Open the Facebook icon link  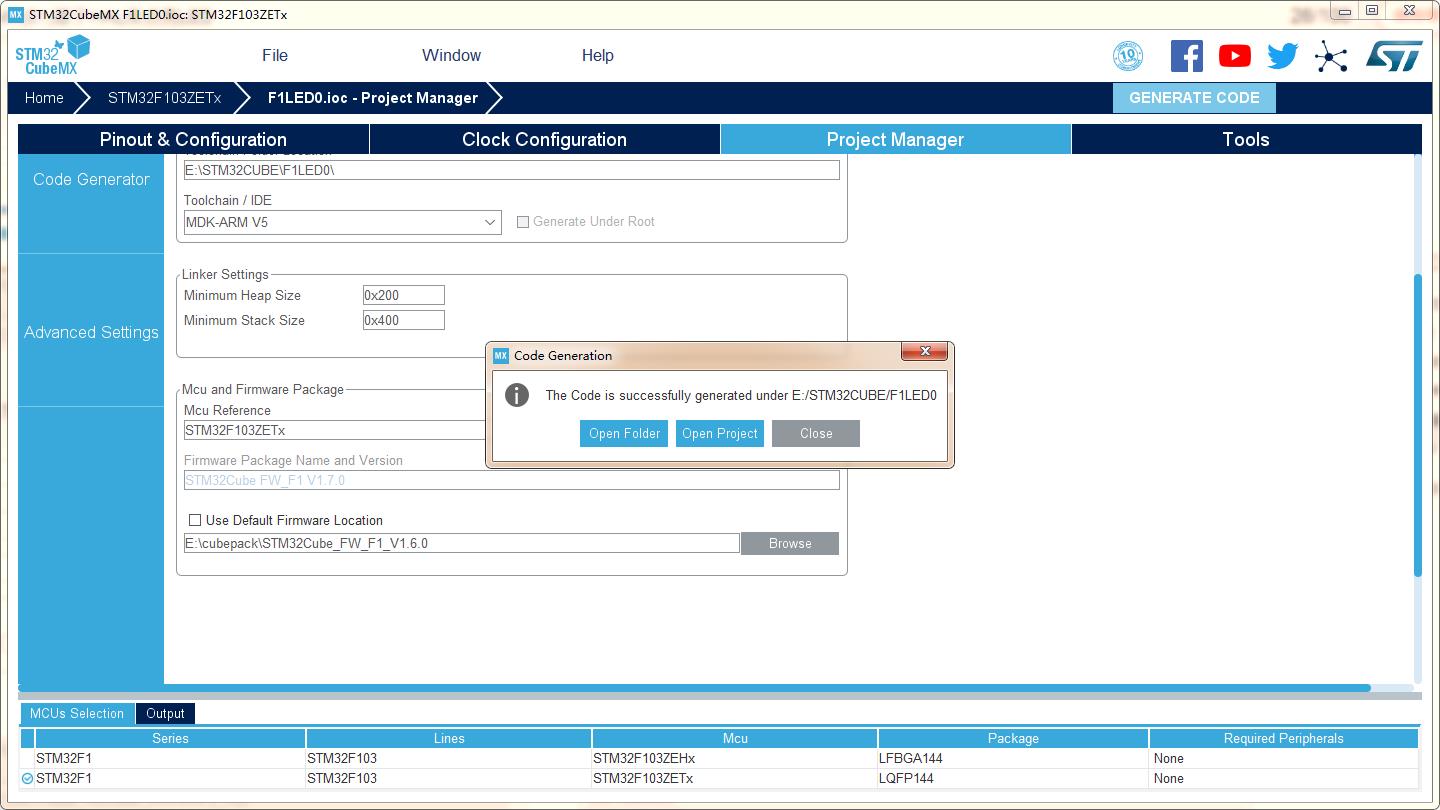(x=1187, y=56)
